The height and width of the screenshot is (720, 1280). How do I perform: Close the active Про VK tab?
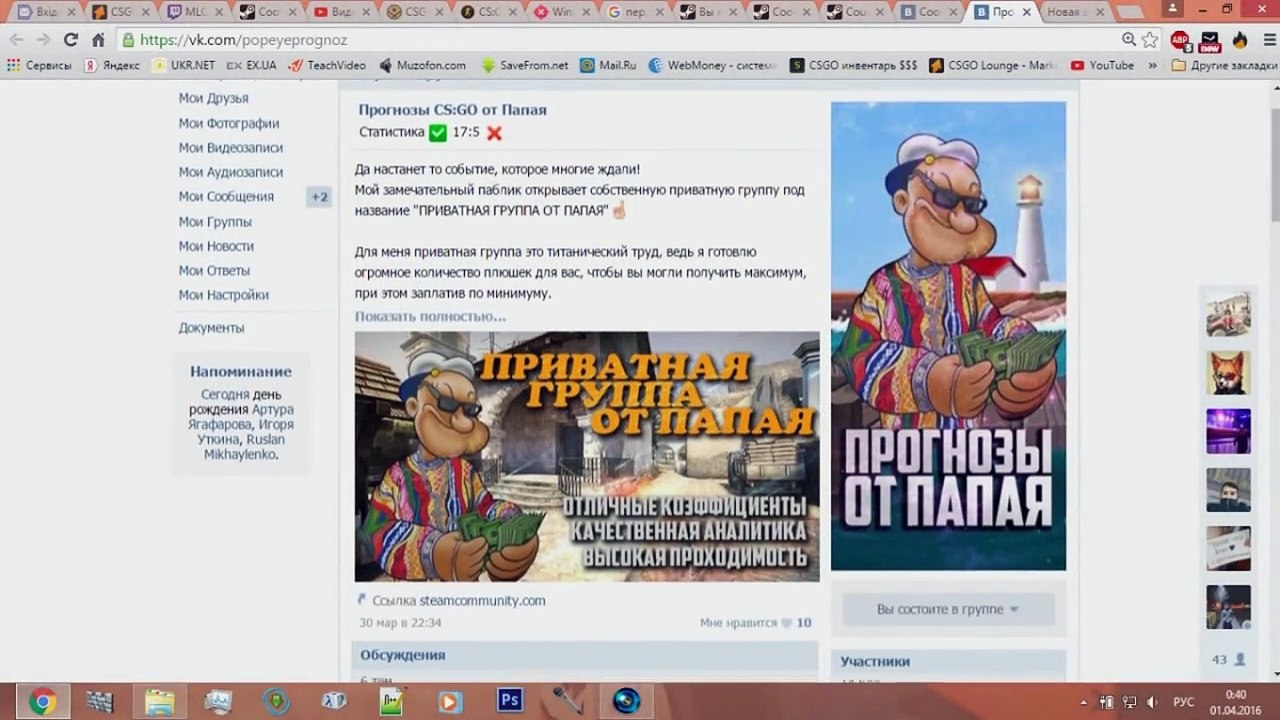click(1026, 12)
